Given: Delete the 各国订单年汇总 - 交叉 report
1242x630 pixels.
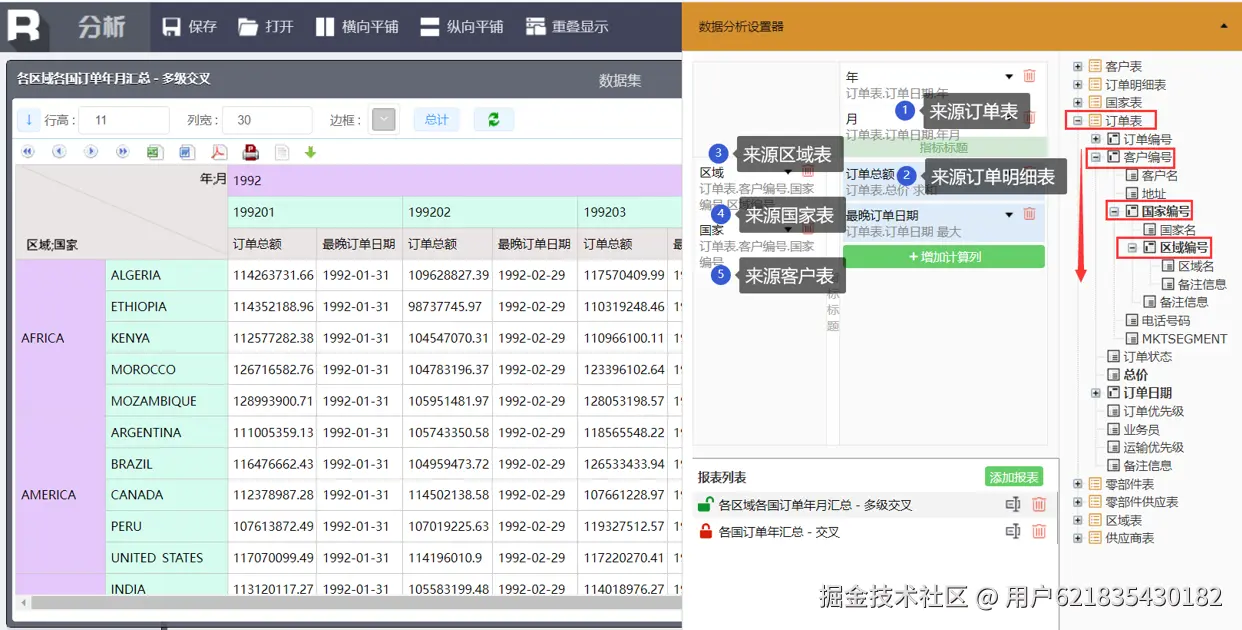Looking at the screenshot, I should point(1039,532).
